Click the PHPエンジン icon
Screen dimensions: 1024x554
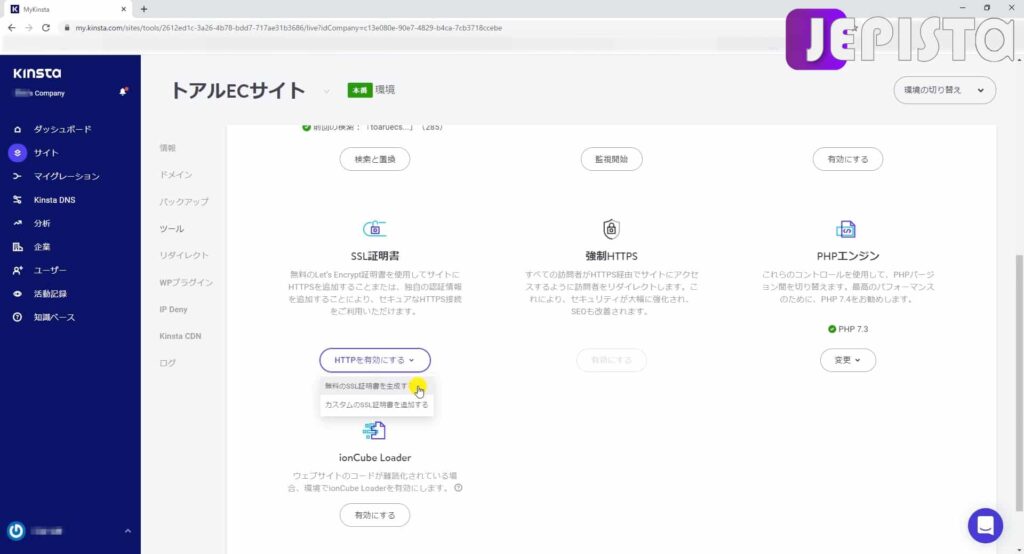846,229
